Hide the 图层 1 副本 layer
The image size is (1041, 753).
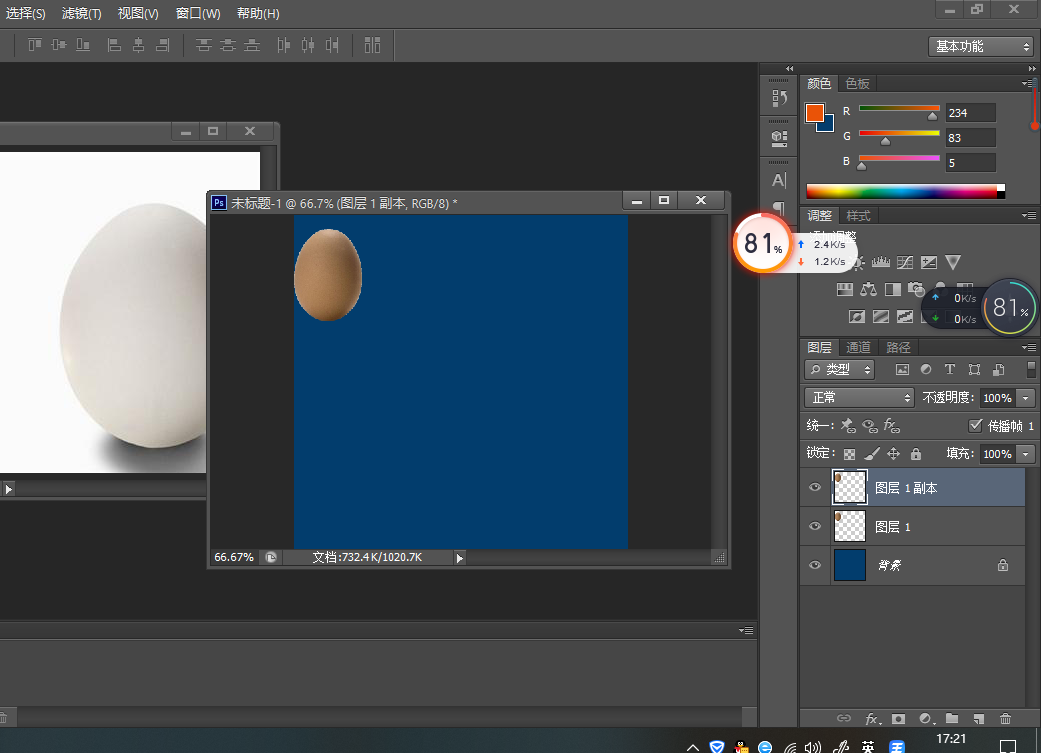tap(815, 488)
